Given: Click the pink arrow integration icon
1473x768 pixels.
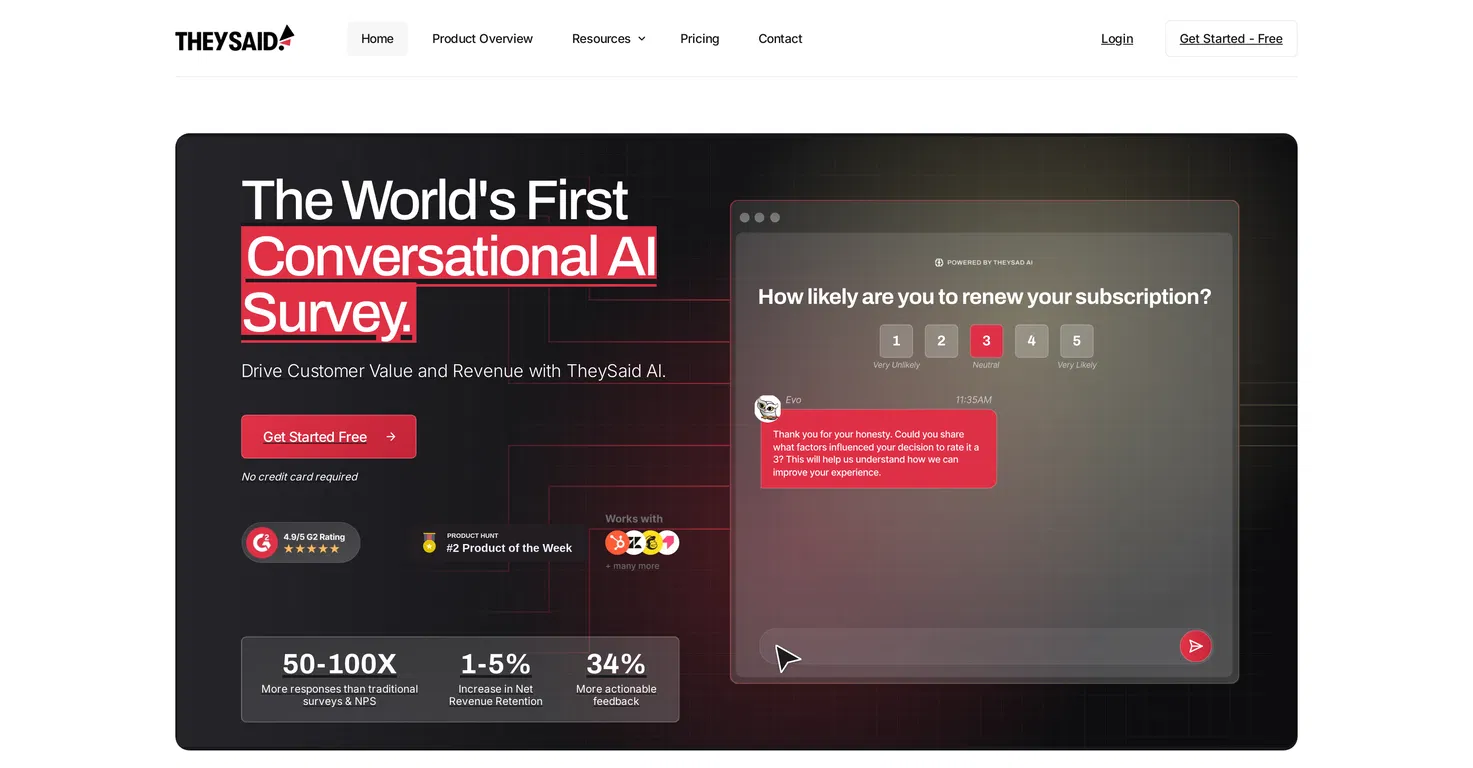Looking at the screenshot, I should point(668,542).
